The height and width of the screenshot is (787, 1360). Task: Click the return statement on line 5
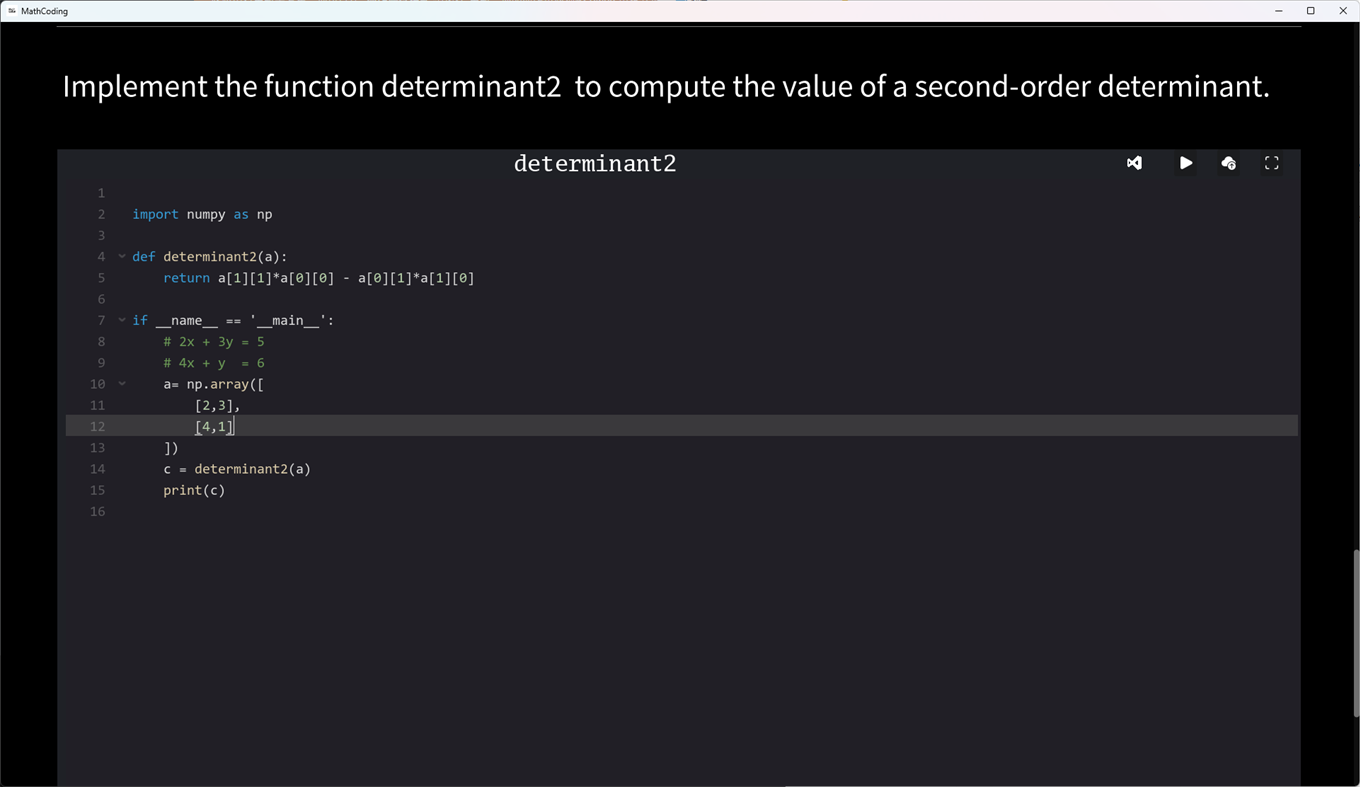pyautogui.click(x=318, y=278)
